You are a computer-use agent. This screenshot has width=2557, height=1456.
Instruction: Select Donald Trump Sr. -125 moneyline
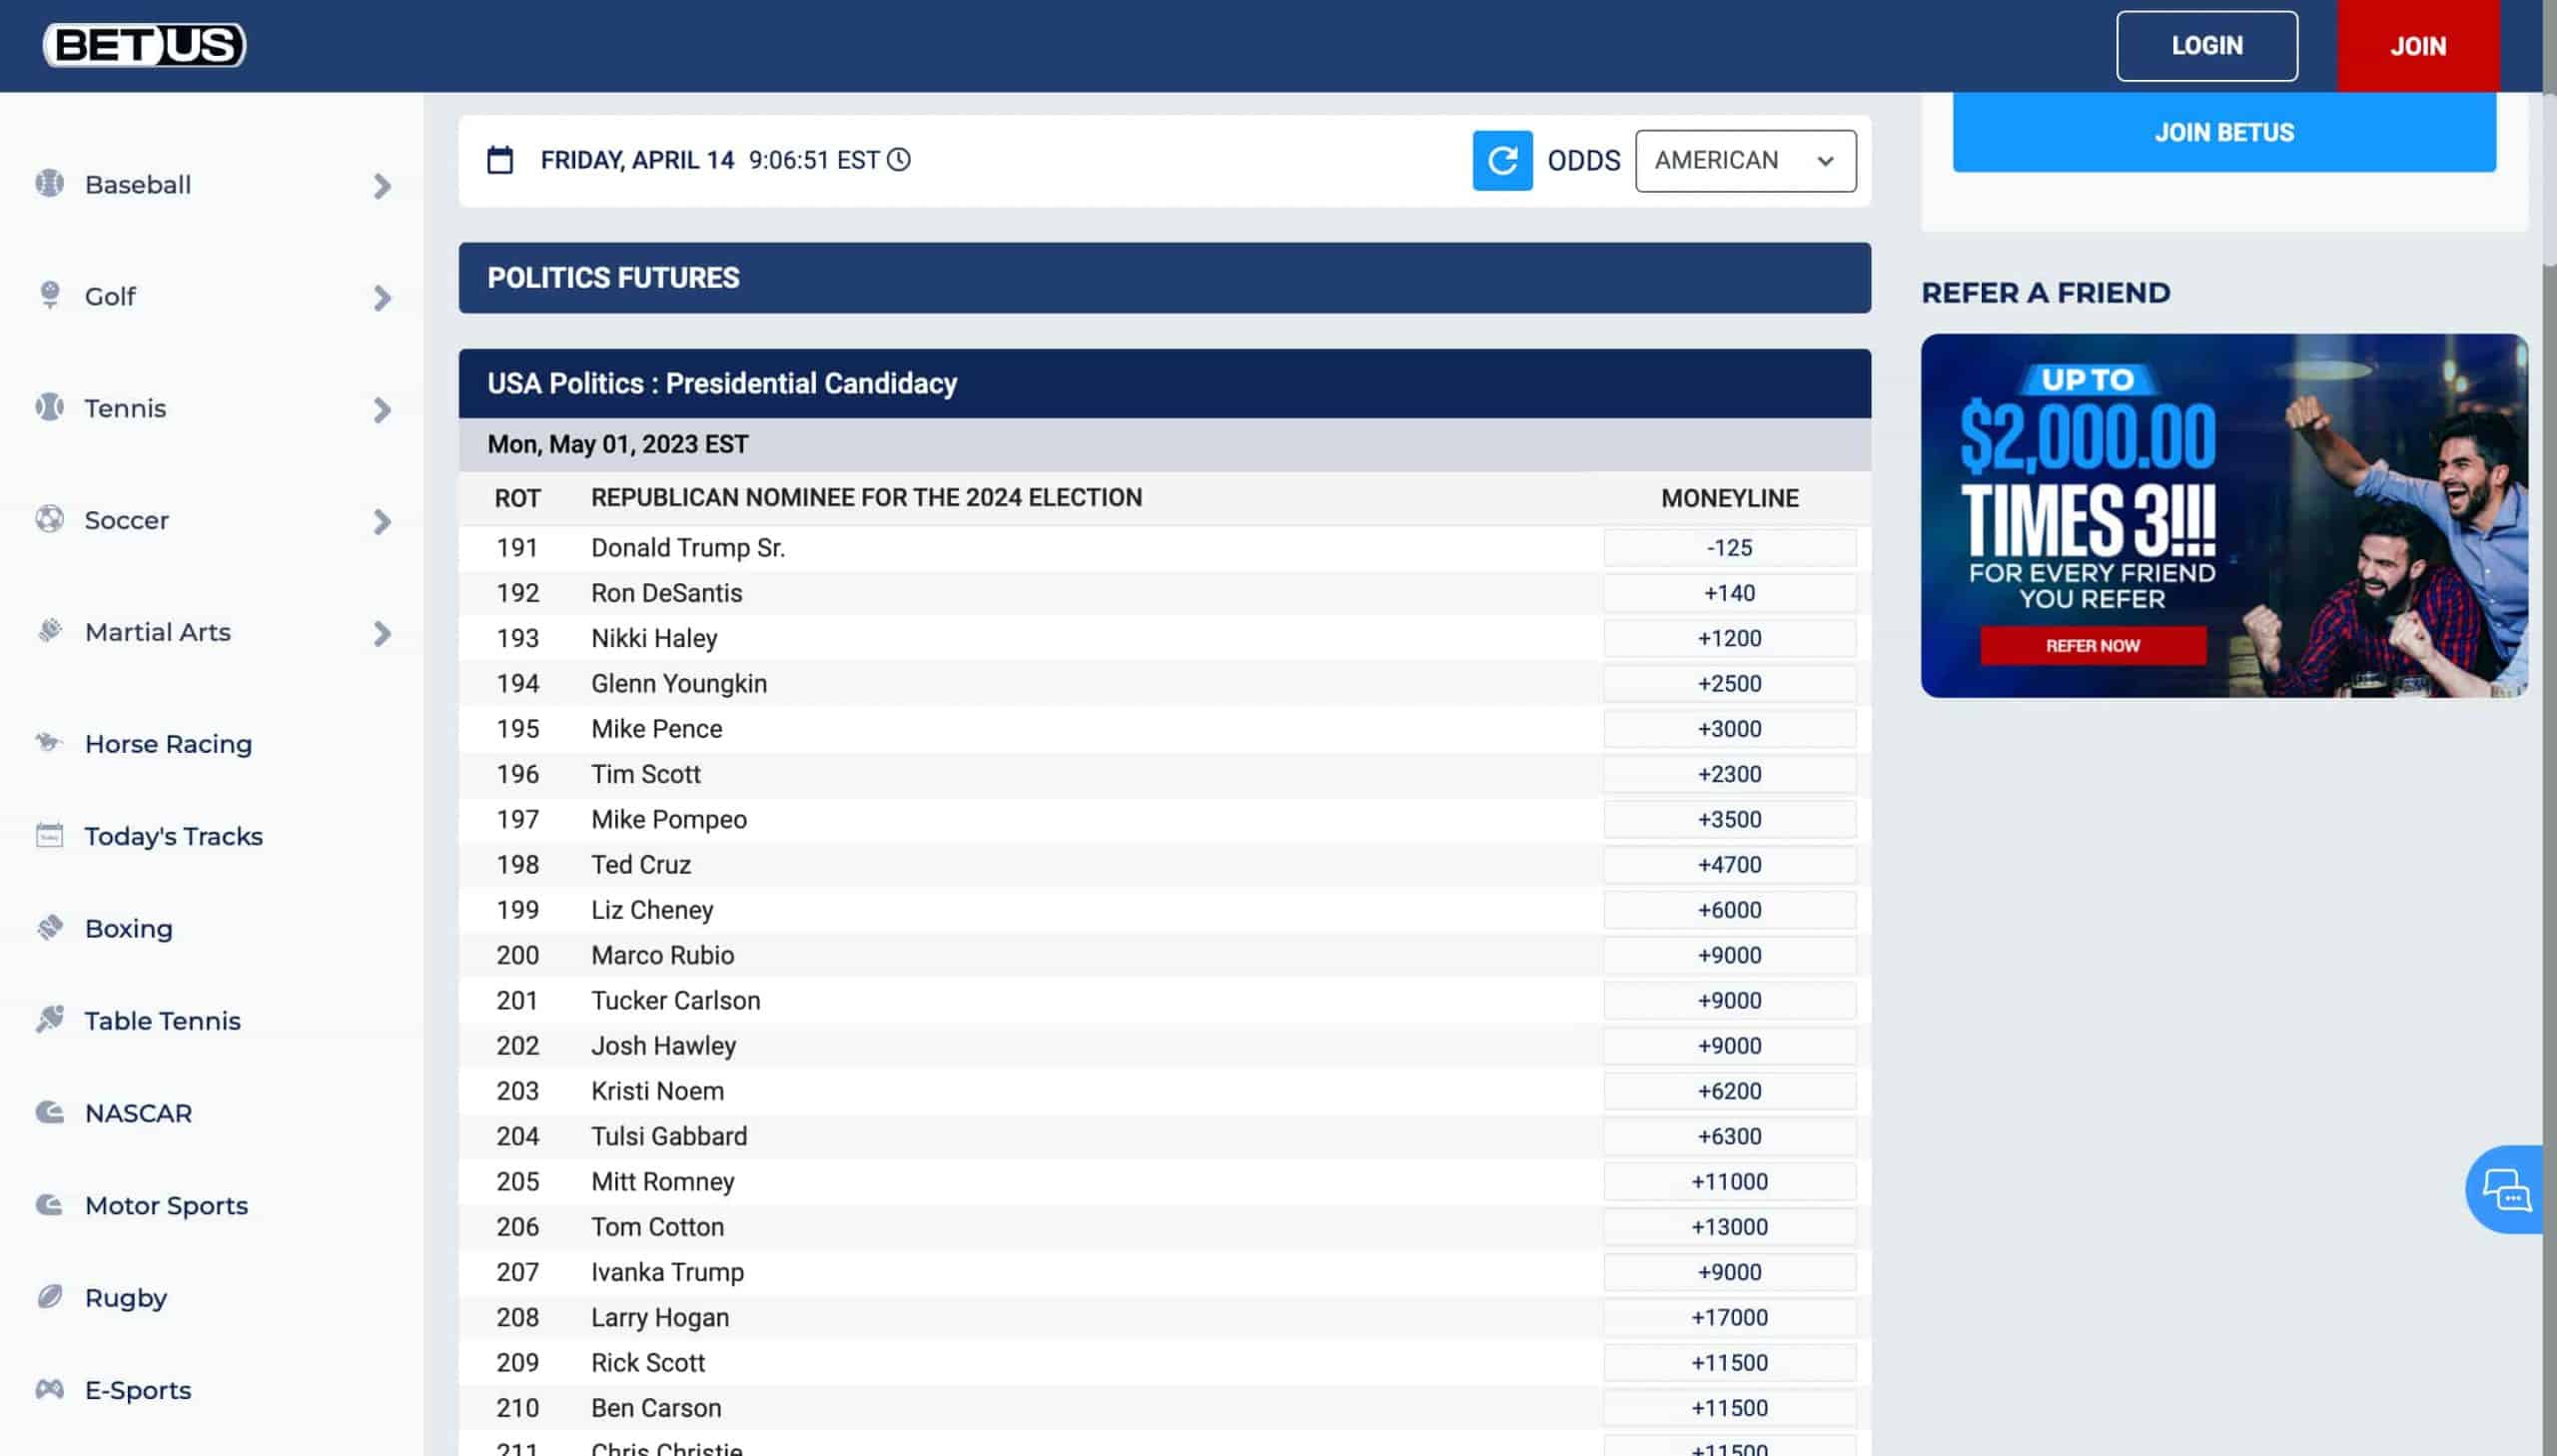click(1730, 548)
